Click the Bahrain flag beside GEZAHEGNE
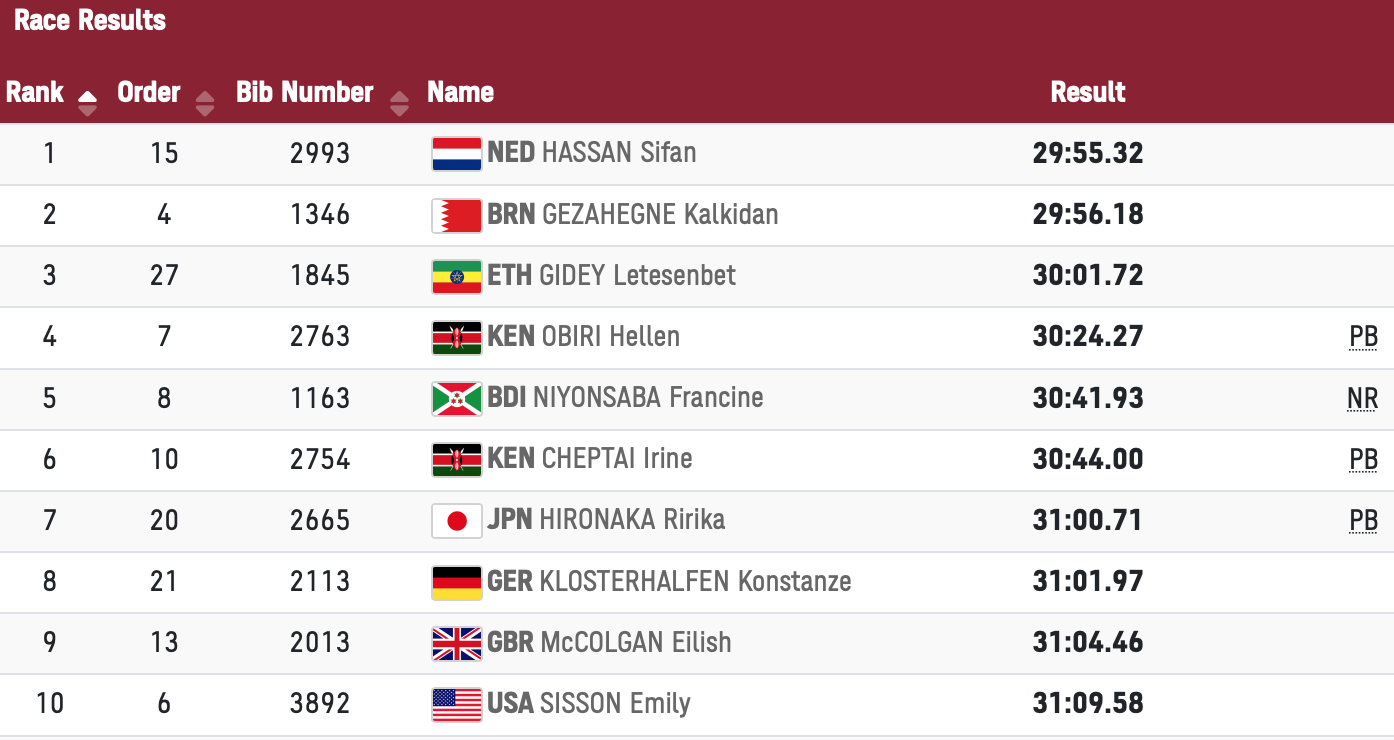1394x740 pixels. (x=456, y=215)
